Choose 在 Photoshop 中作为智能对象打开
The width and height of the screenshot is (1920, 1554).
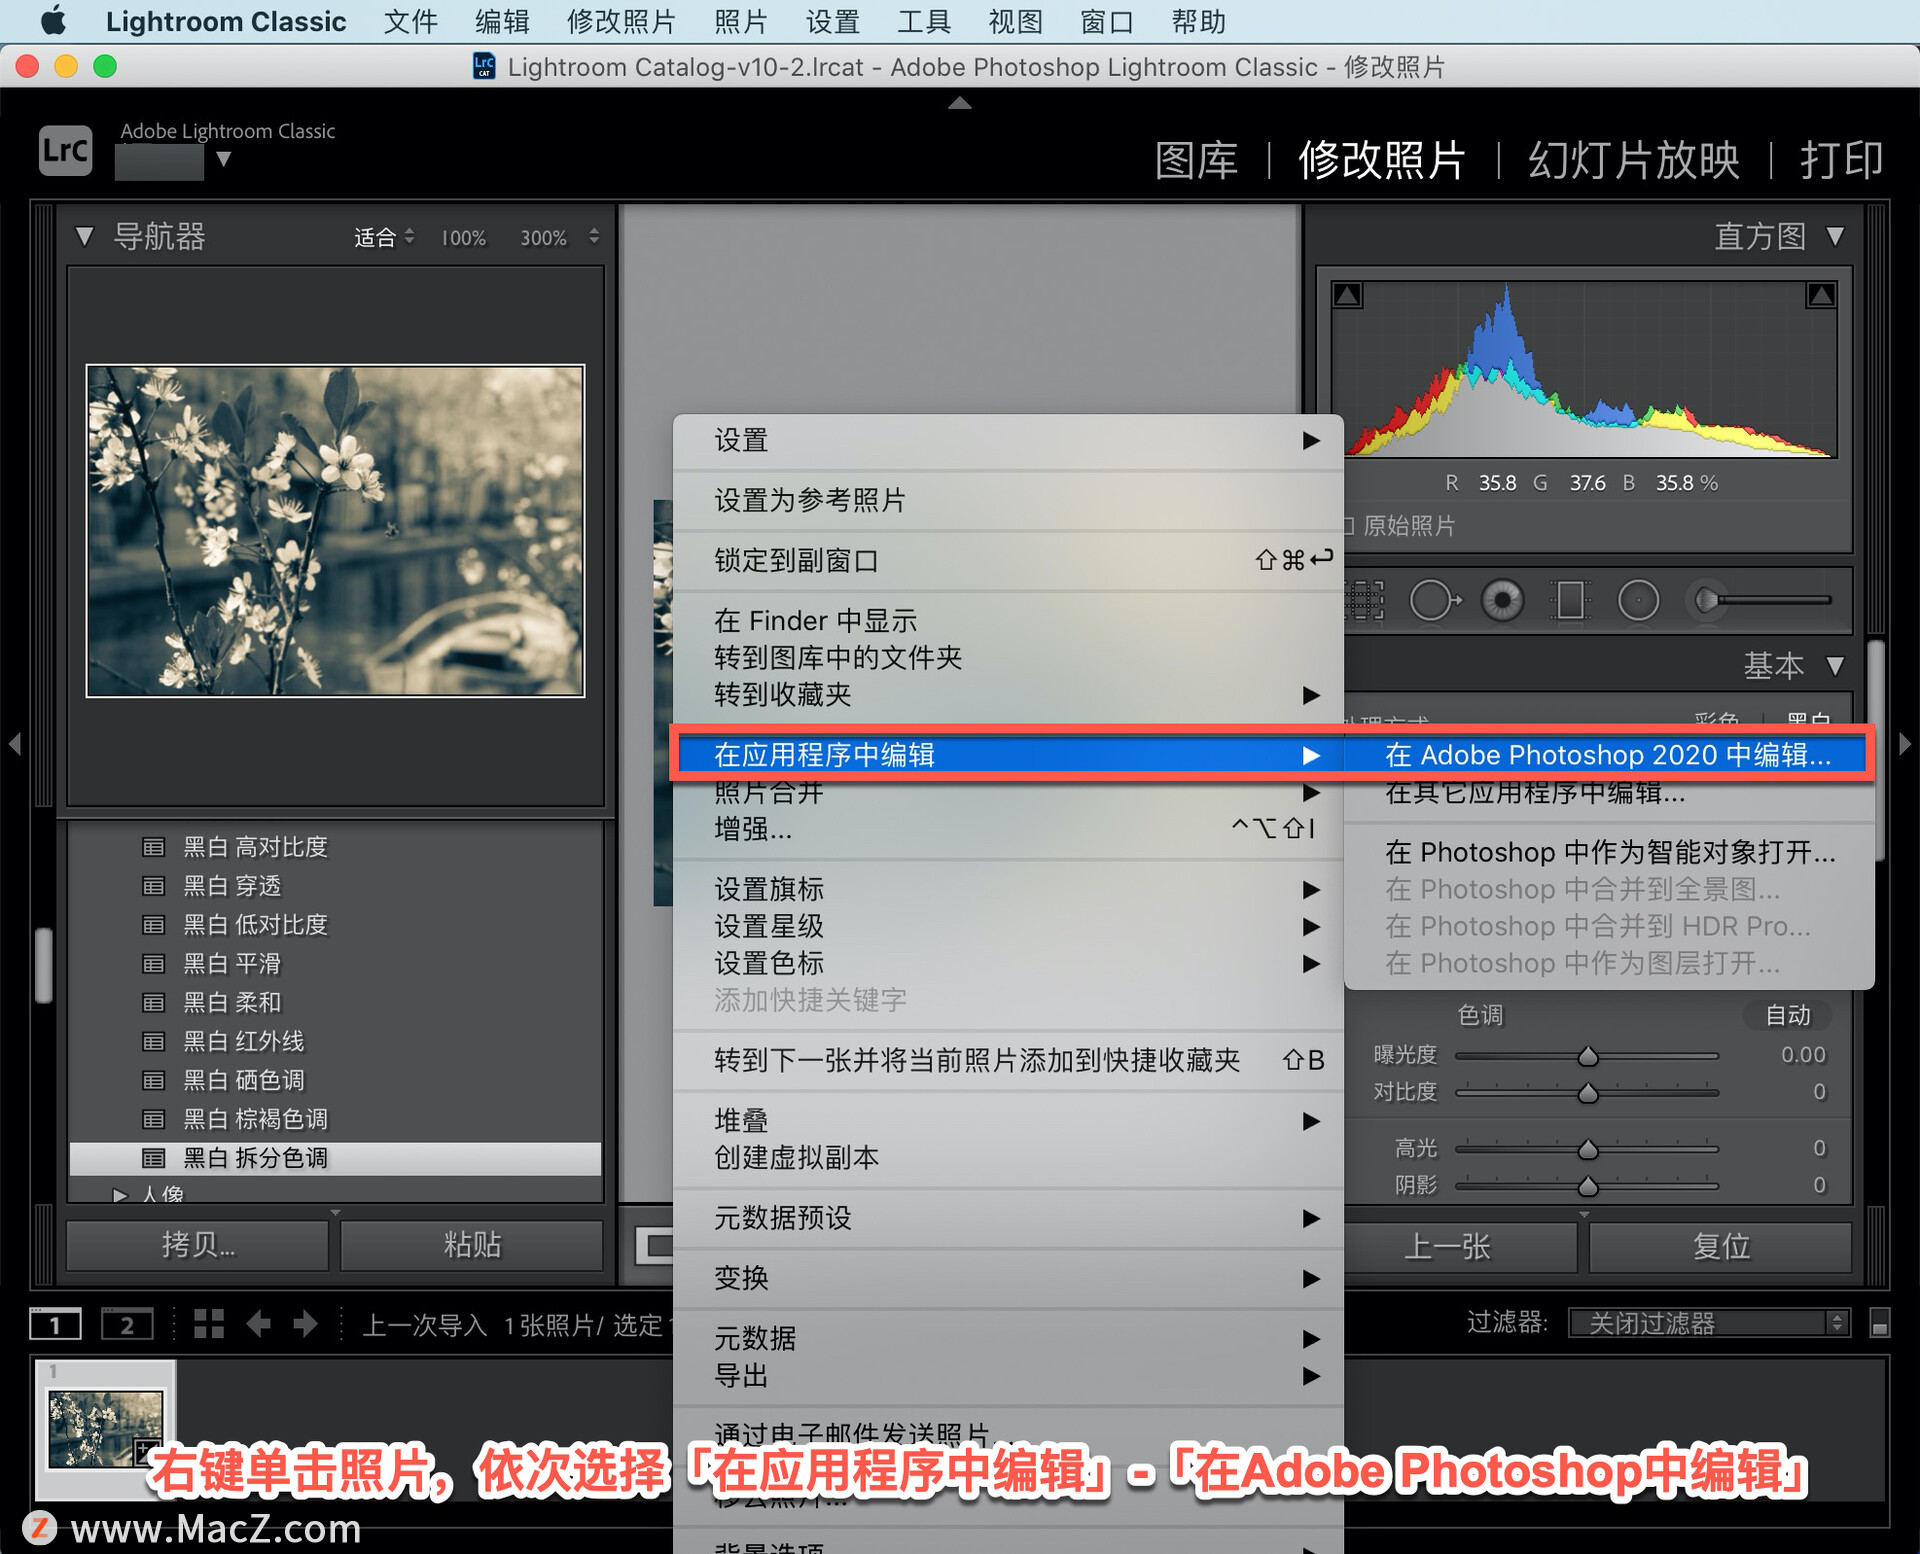pos(1608,852)
